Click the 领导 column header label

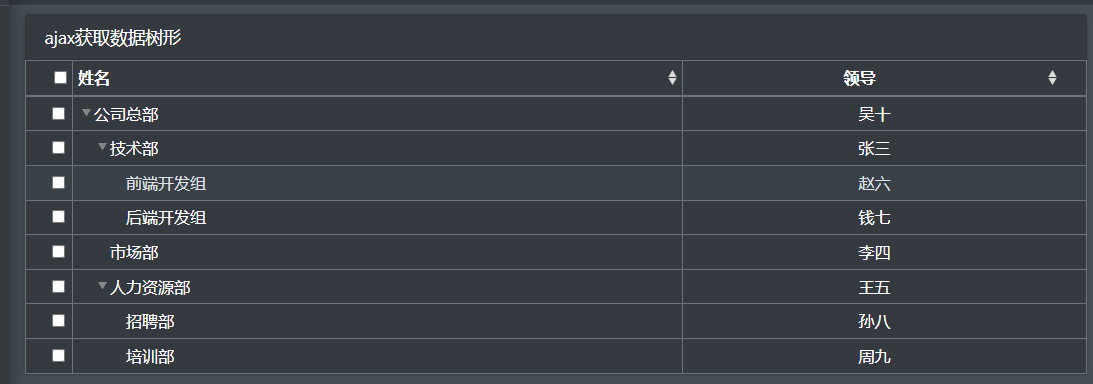[x=859, y=79]
